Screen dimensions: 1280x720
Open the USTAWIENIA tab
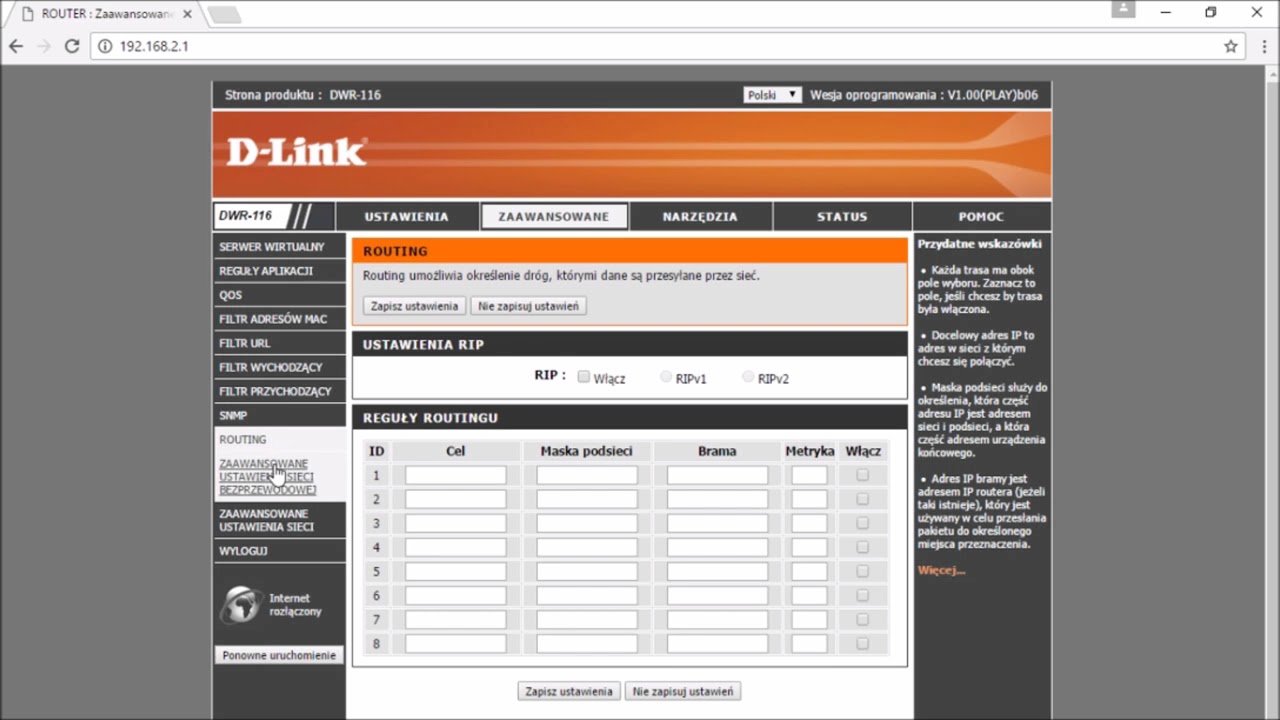pyautogui.click(x=406, y=216)
